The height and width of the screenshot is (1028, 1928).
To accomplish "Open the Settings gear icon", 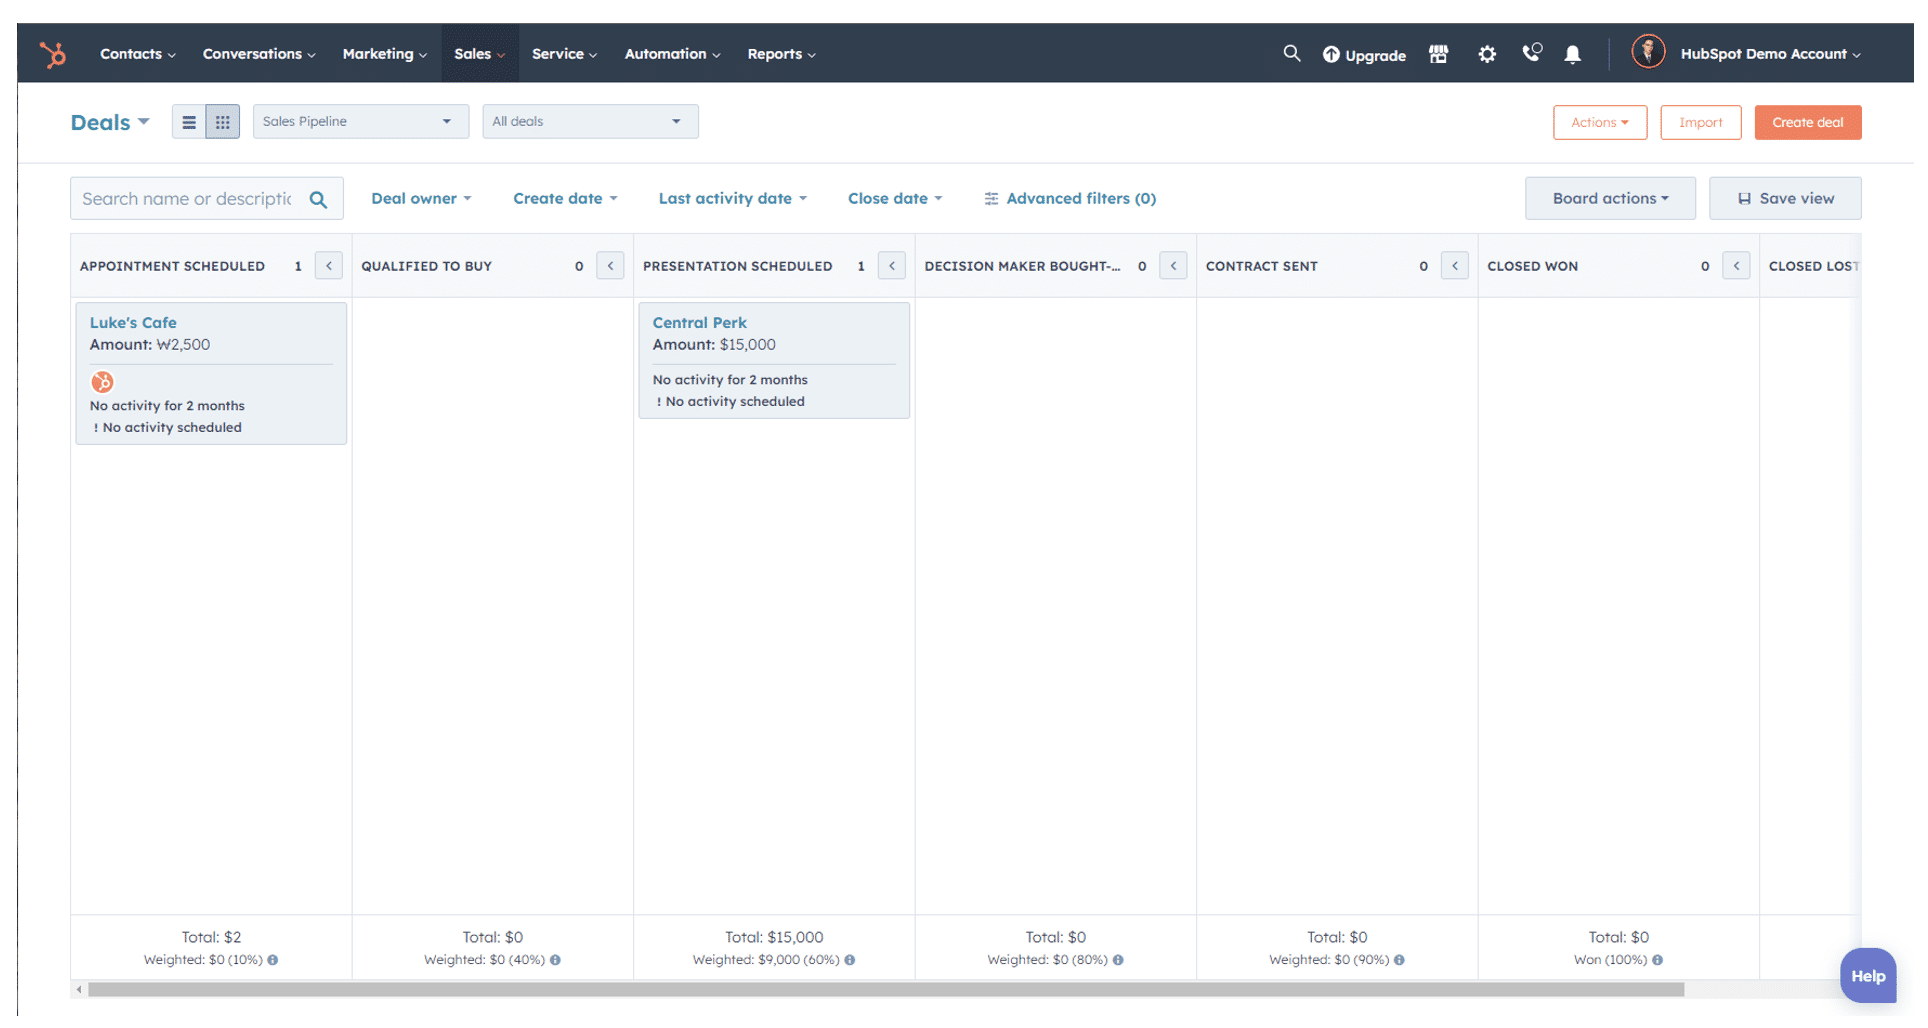I will [1487, 54].
